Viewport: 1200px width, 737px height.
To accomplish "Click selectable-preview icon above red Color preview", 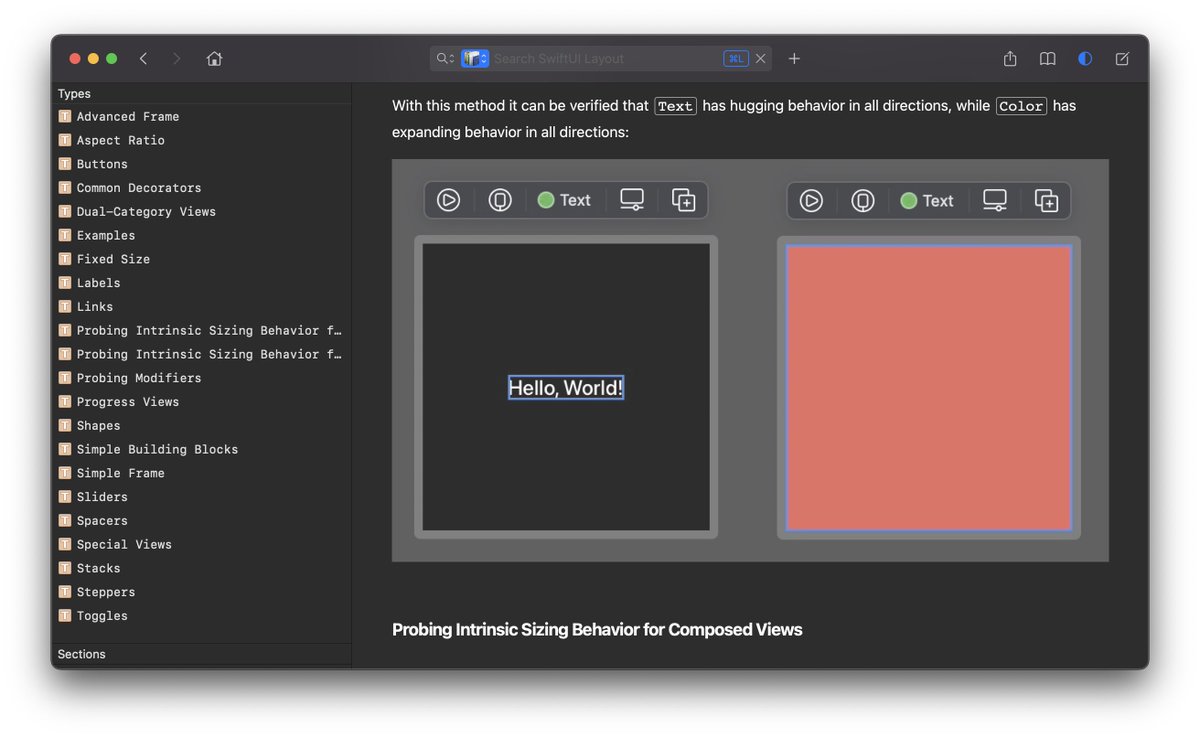I will [x=863, y=201].
